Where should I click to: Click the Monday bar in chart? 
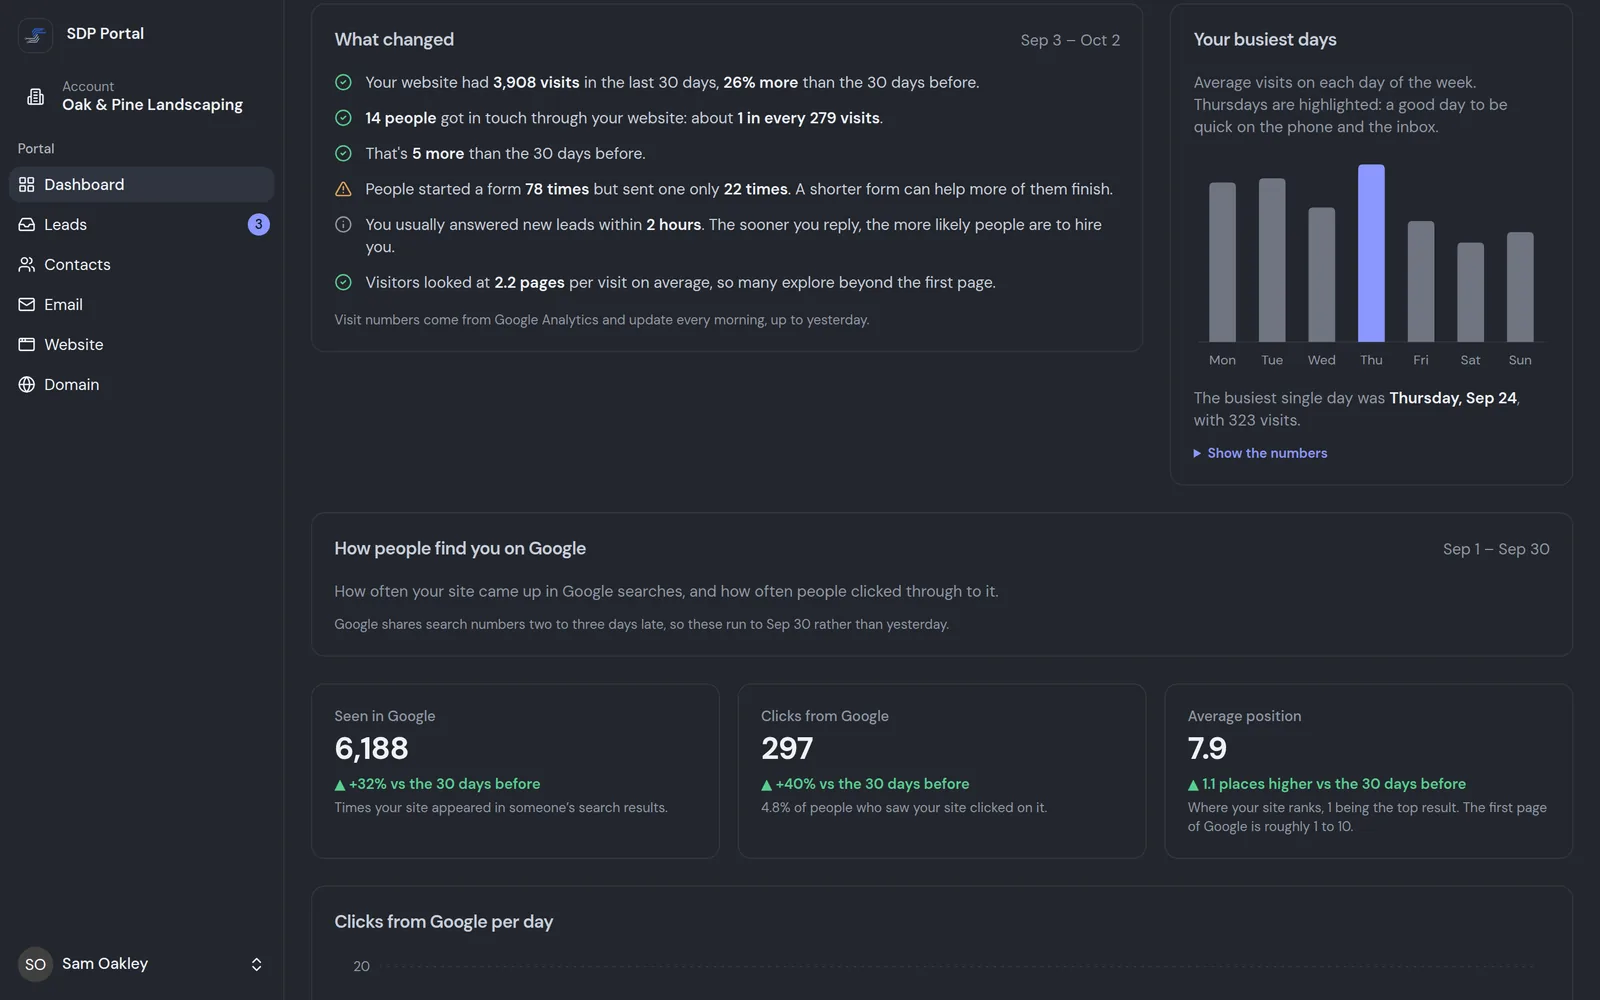1222,262
